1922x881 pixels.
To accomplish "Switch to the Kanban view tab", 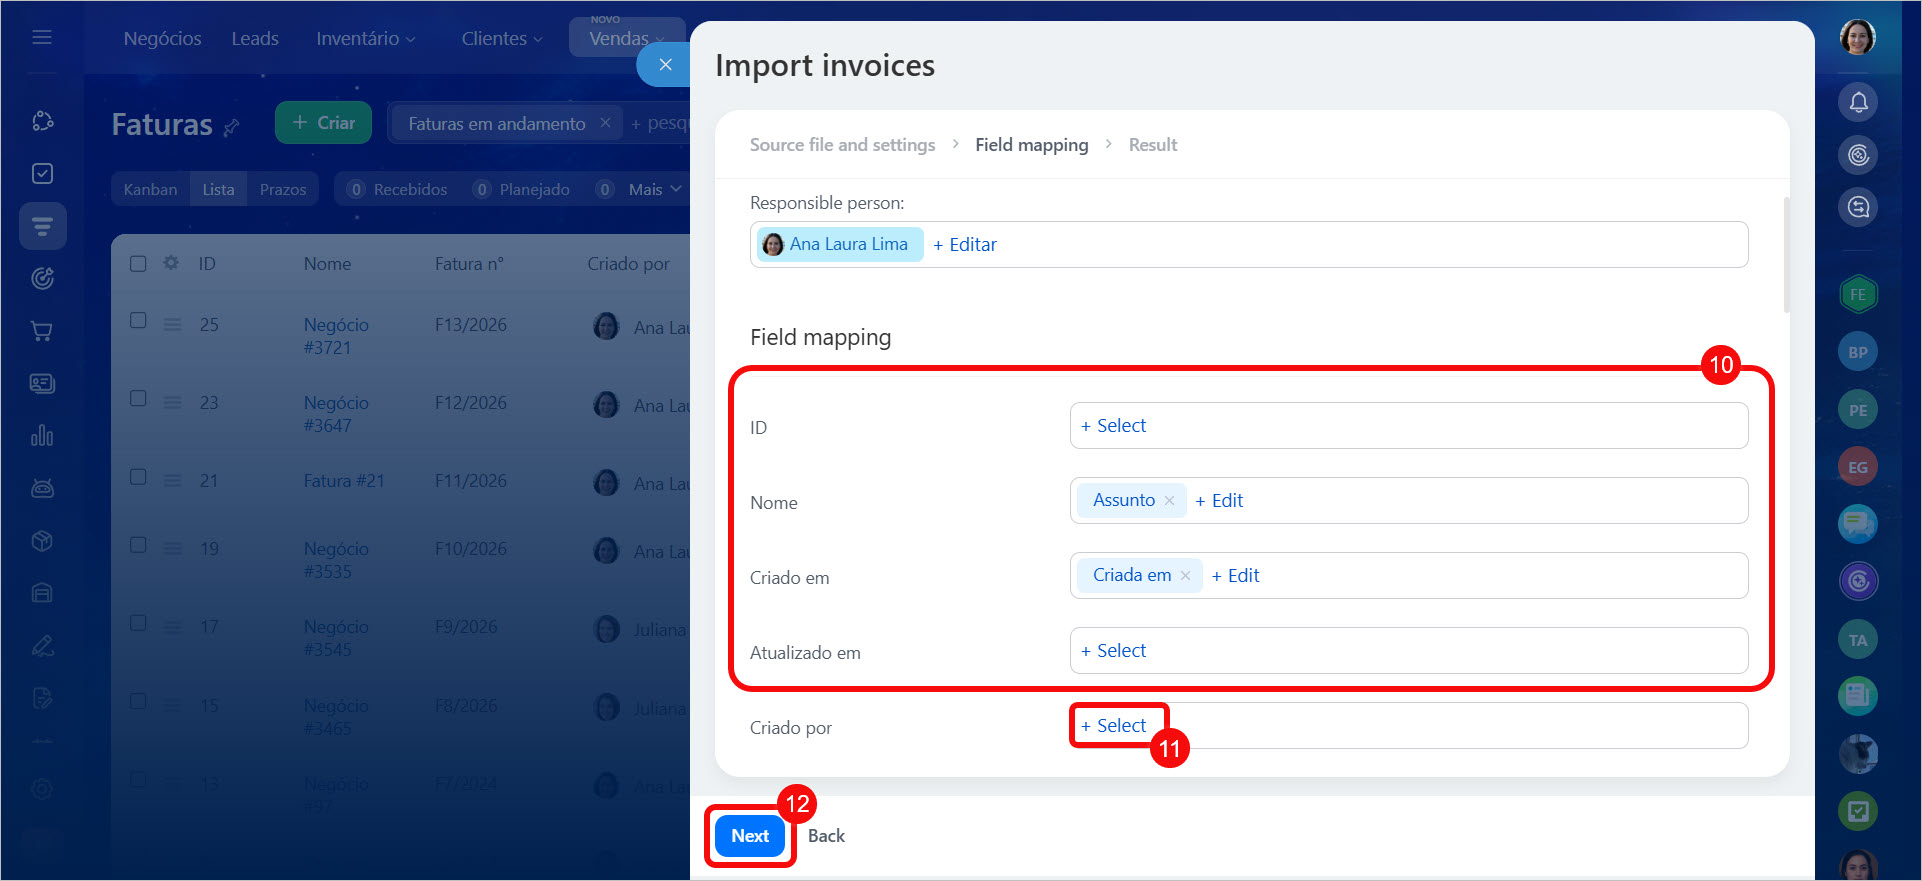I will pyautogui.click(x=150, y=189).
